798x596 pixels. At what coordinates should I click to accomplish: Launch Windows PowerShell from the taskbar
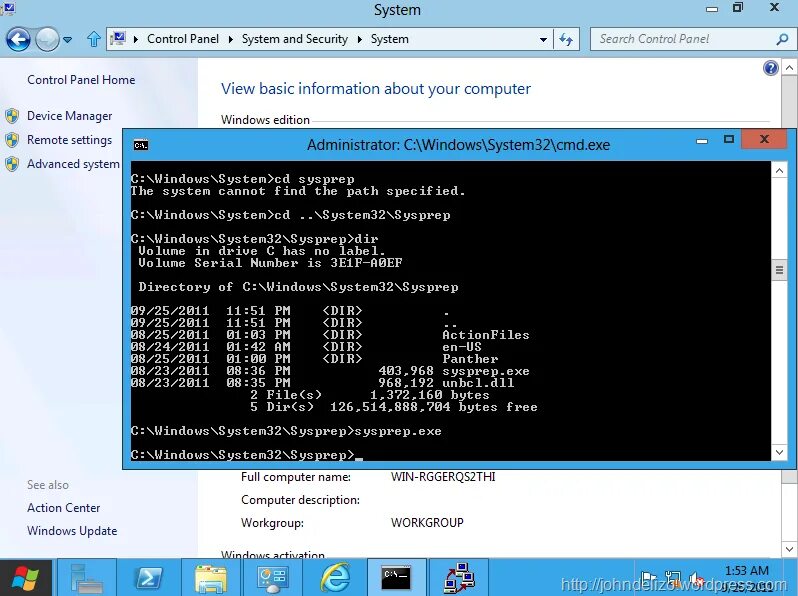pyautogui.click(x=148, y=578)
